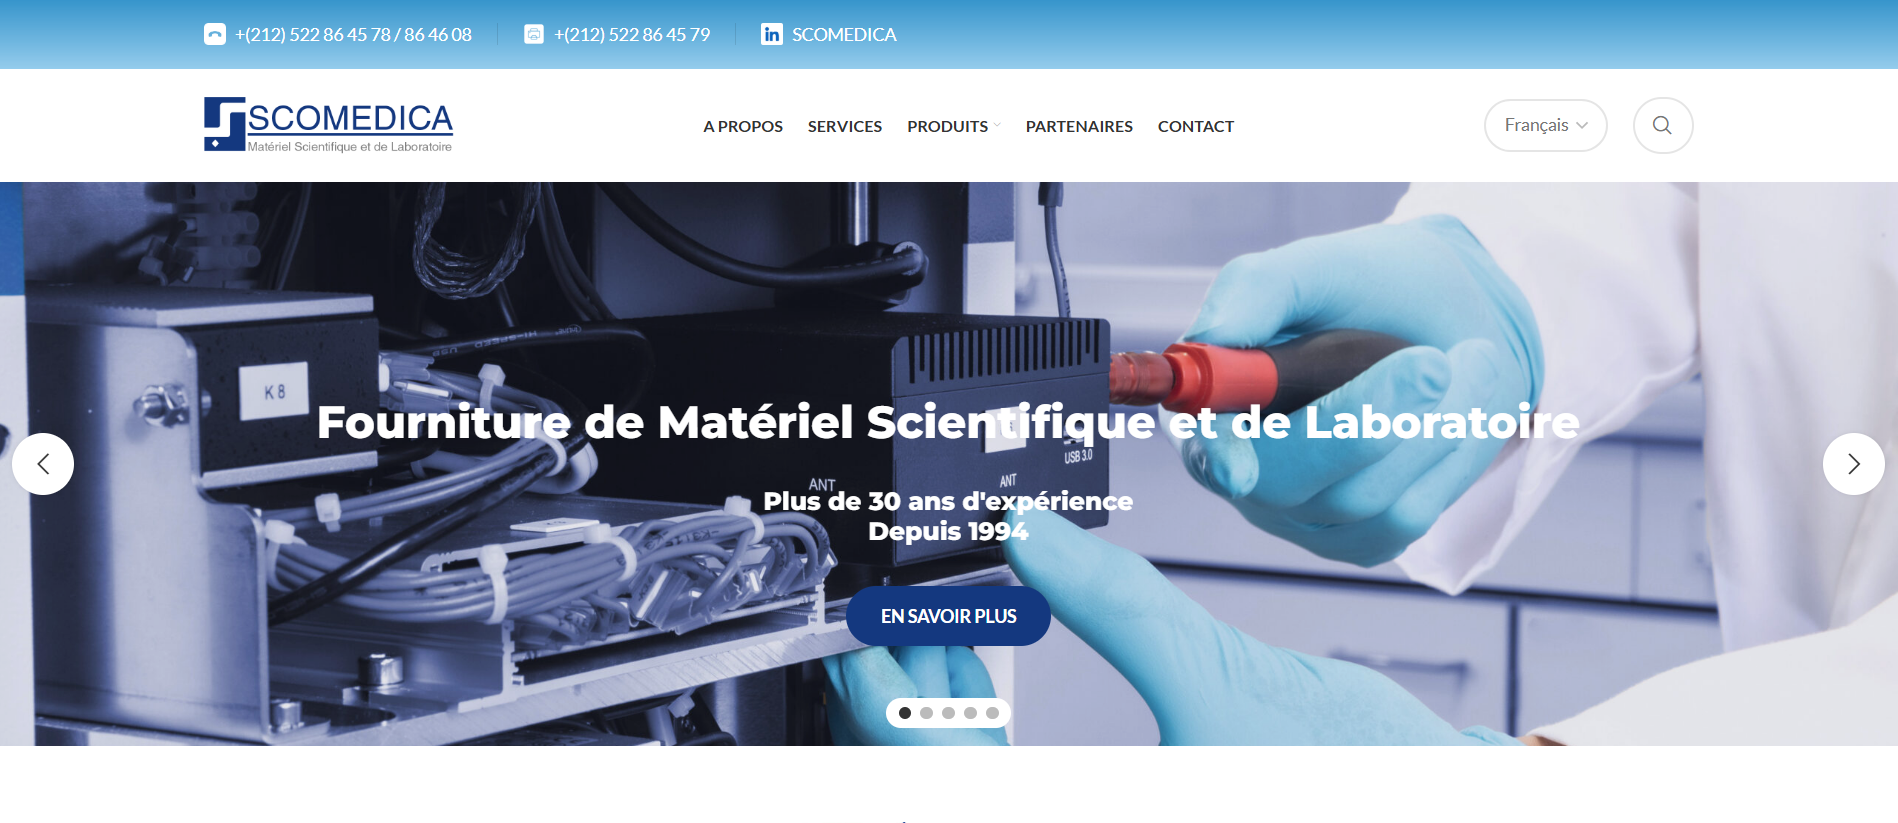Open the search magnifier icon
The height and width of the screenshot is (823, 1898).
point(1662,125)
